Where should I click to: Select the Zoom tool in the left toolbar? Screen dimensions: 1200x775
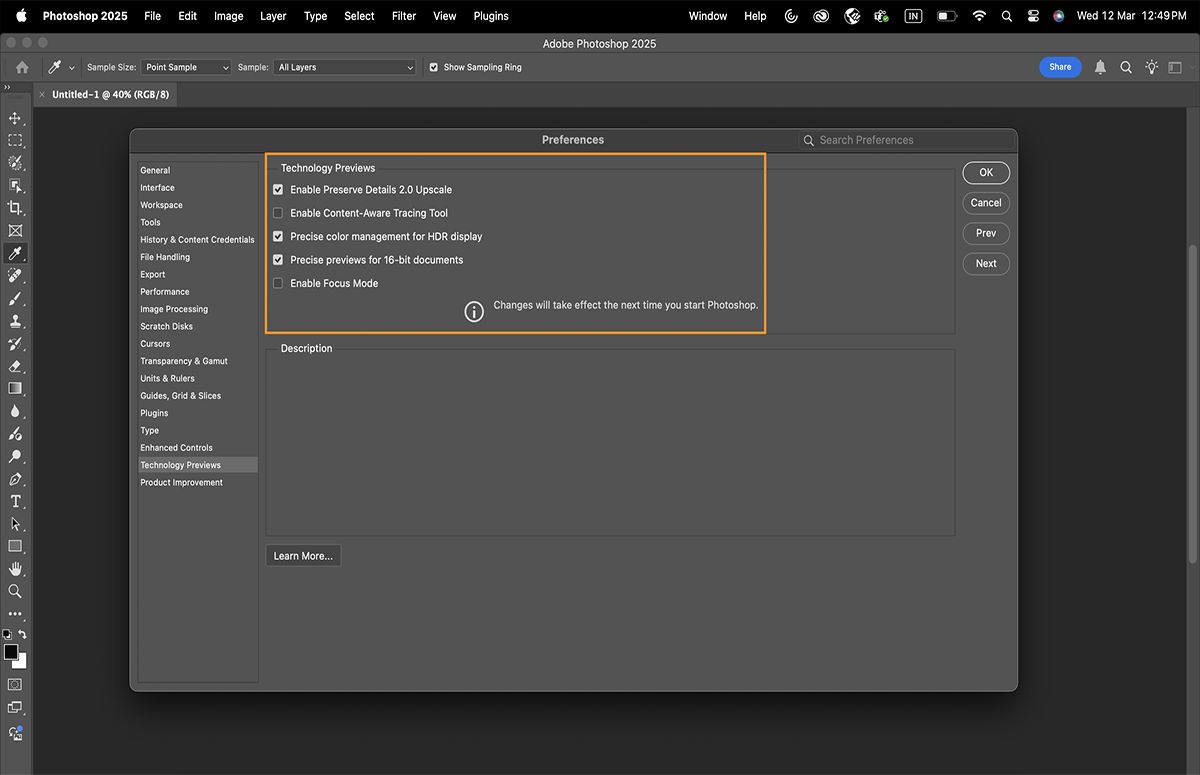click(15, 591)
